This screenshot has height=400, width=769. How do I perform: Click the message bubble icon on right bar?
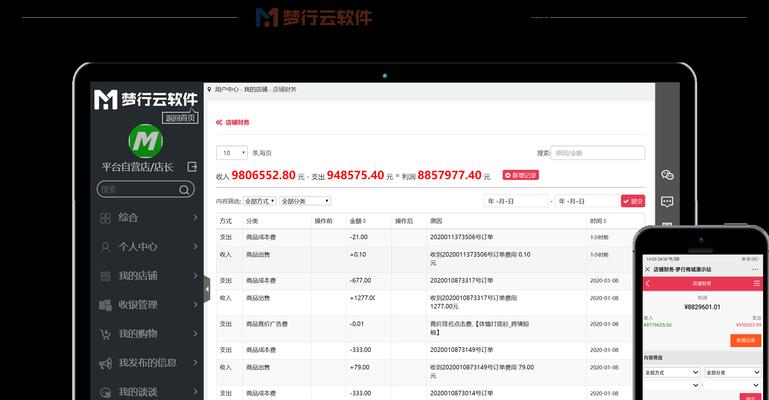click(x=667, y=201)
